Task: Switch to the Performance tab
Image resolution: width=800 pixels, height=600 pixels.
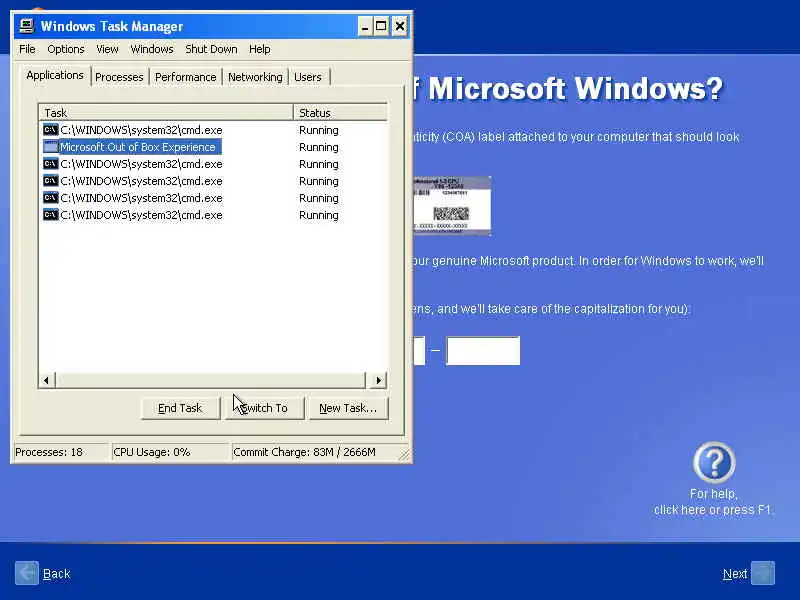Action: [186, 77]
